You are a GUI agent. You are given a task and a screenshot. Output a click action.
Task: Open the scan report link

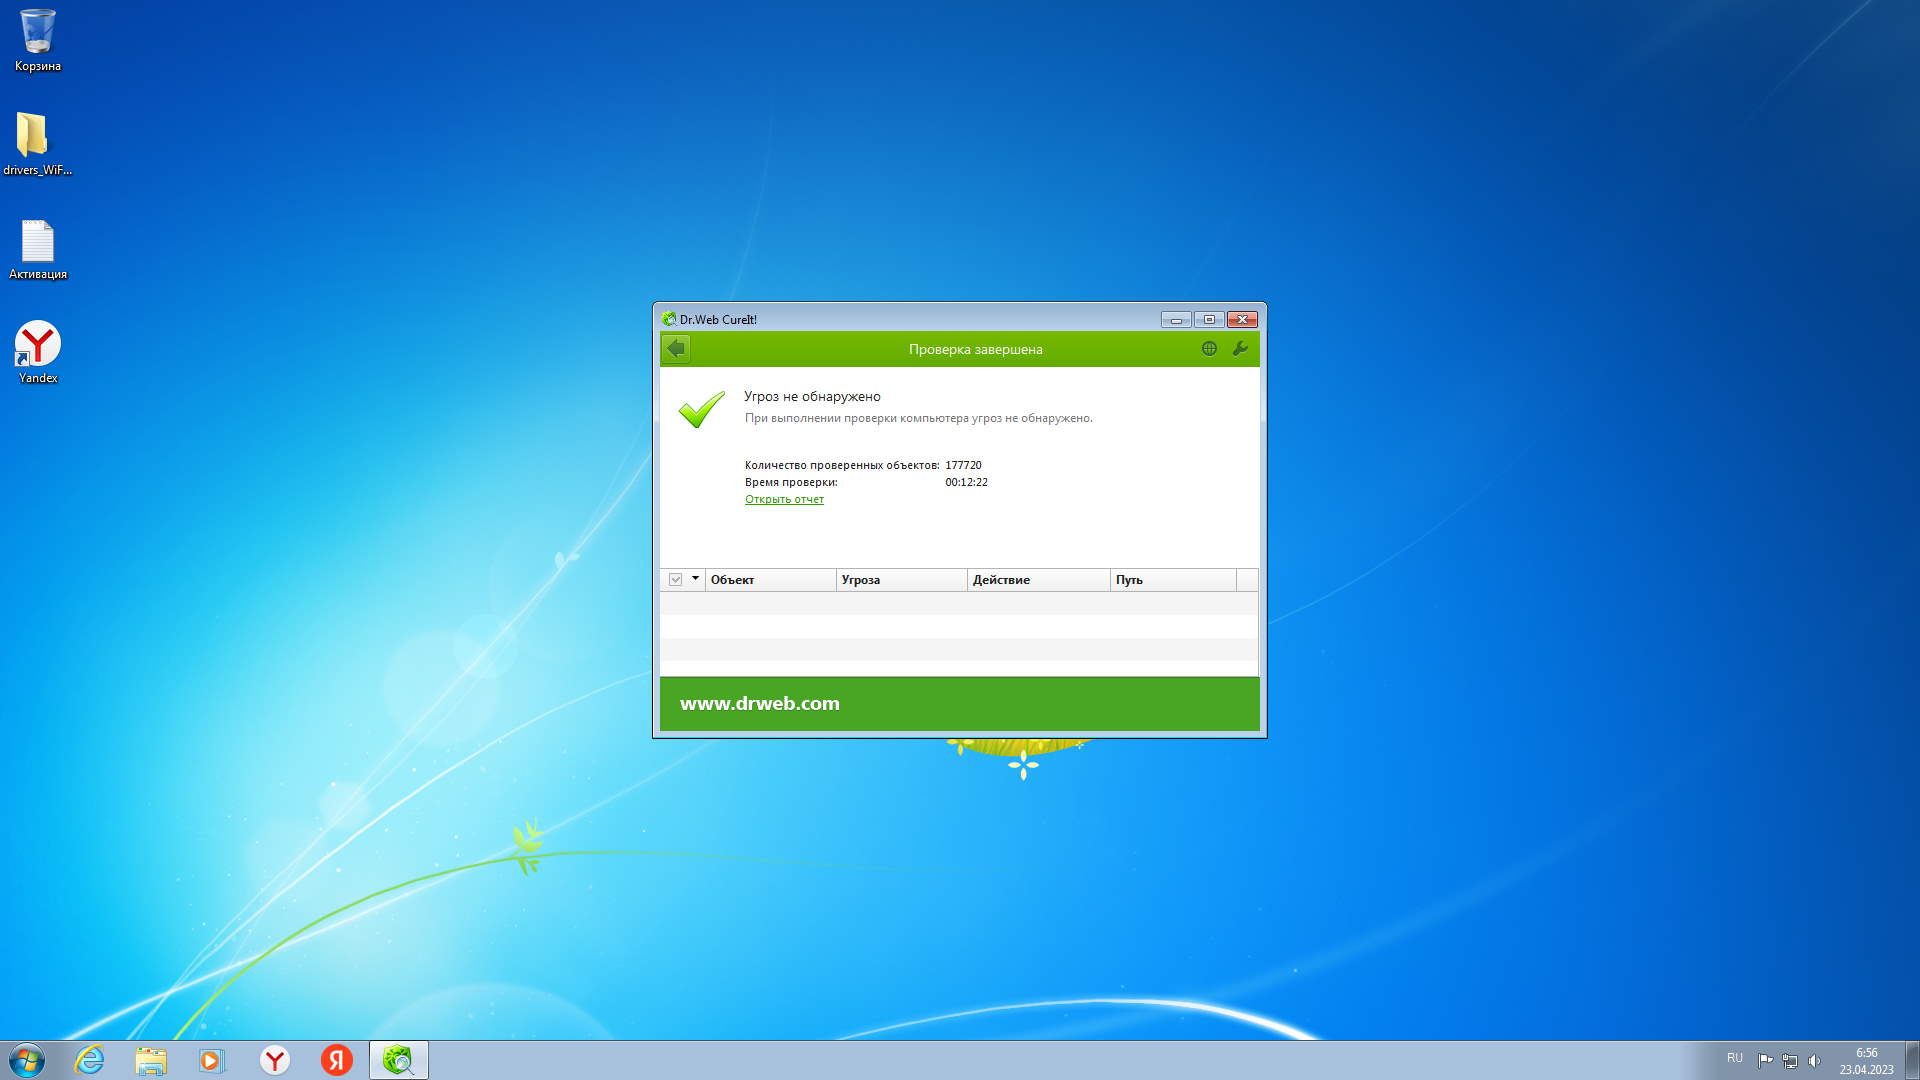click(x=784, y=499)
